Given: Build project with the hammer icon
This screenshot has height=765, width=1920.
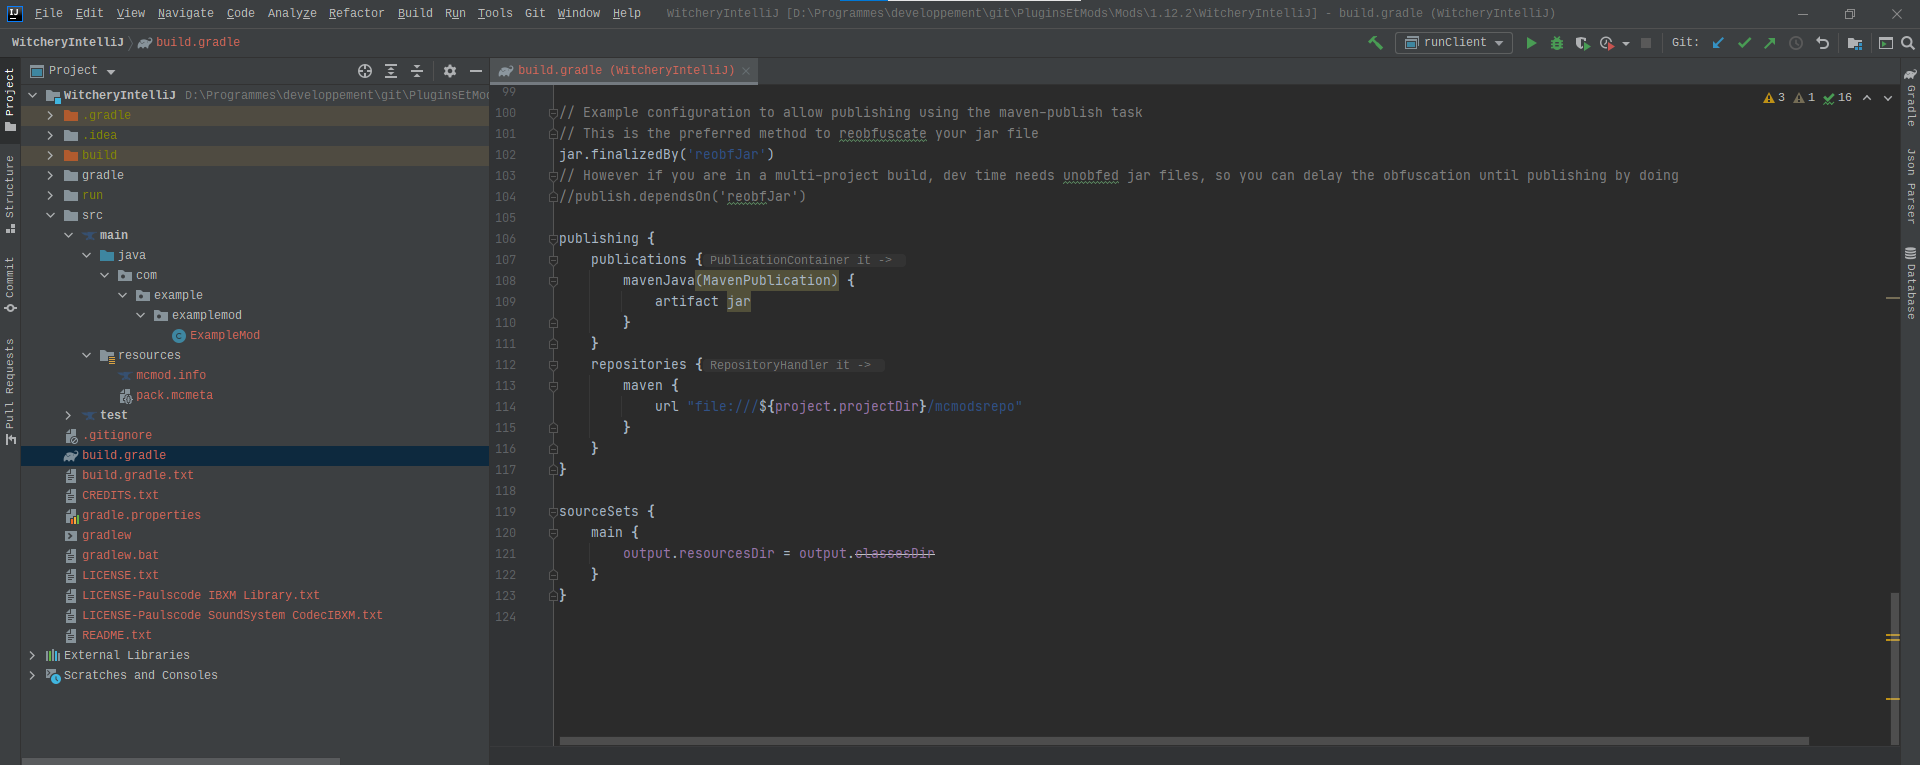Looking at the screenshot, I should point(1375,43).
